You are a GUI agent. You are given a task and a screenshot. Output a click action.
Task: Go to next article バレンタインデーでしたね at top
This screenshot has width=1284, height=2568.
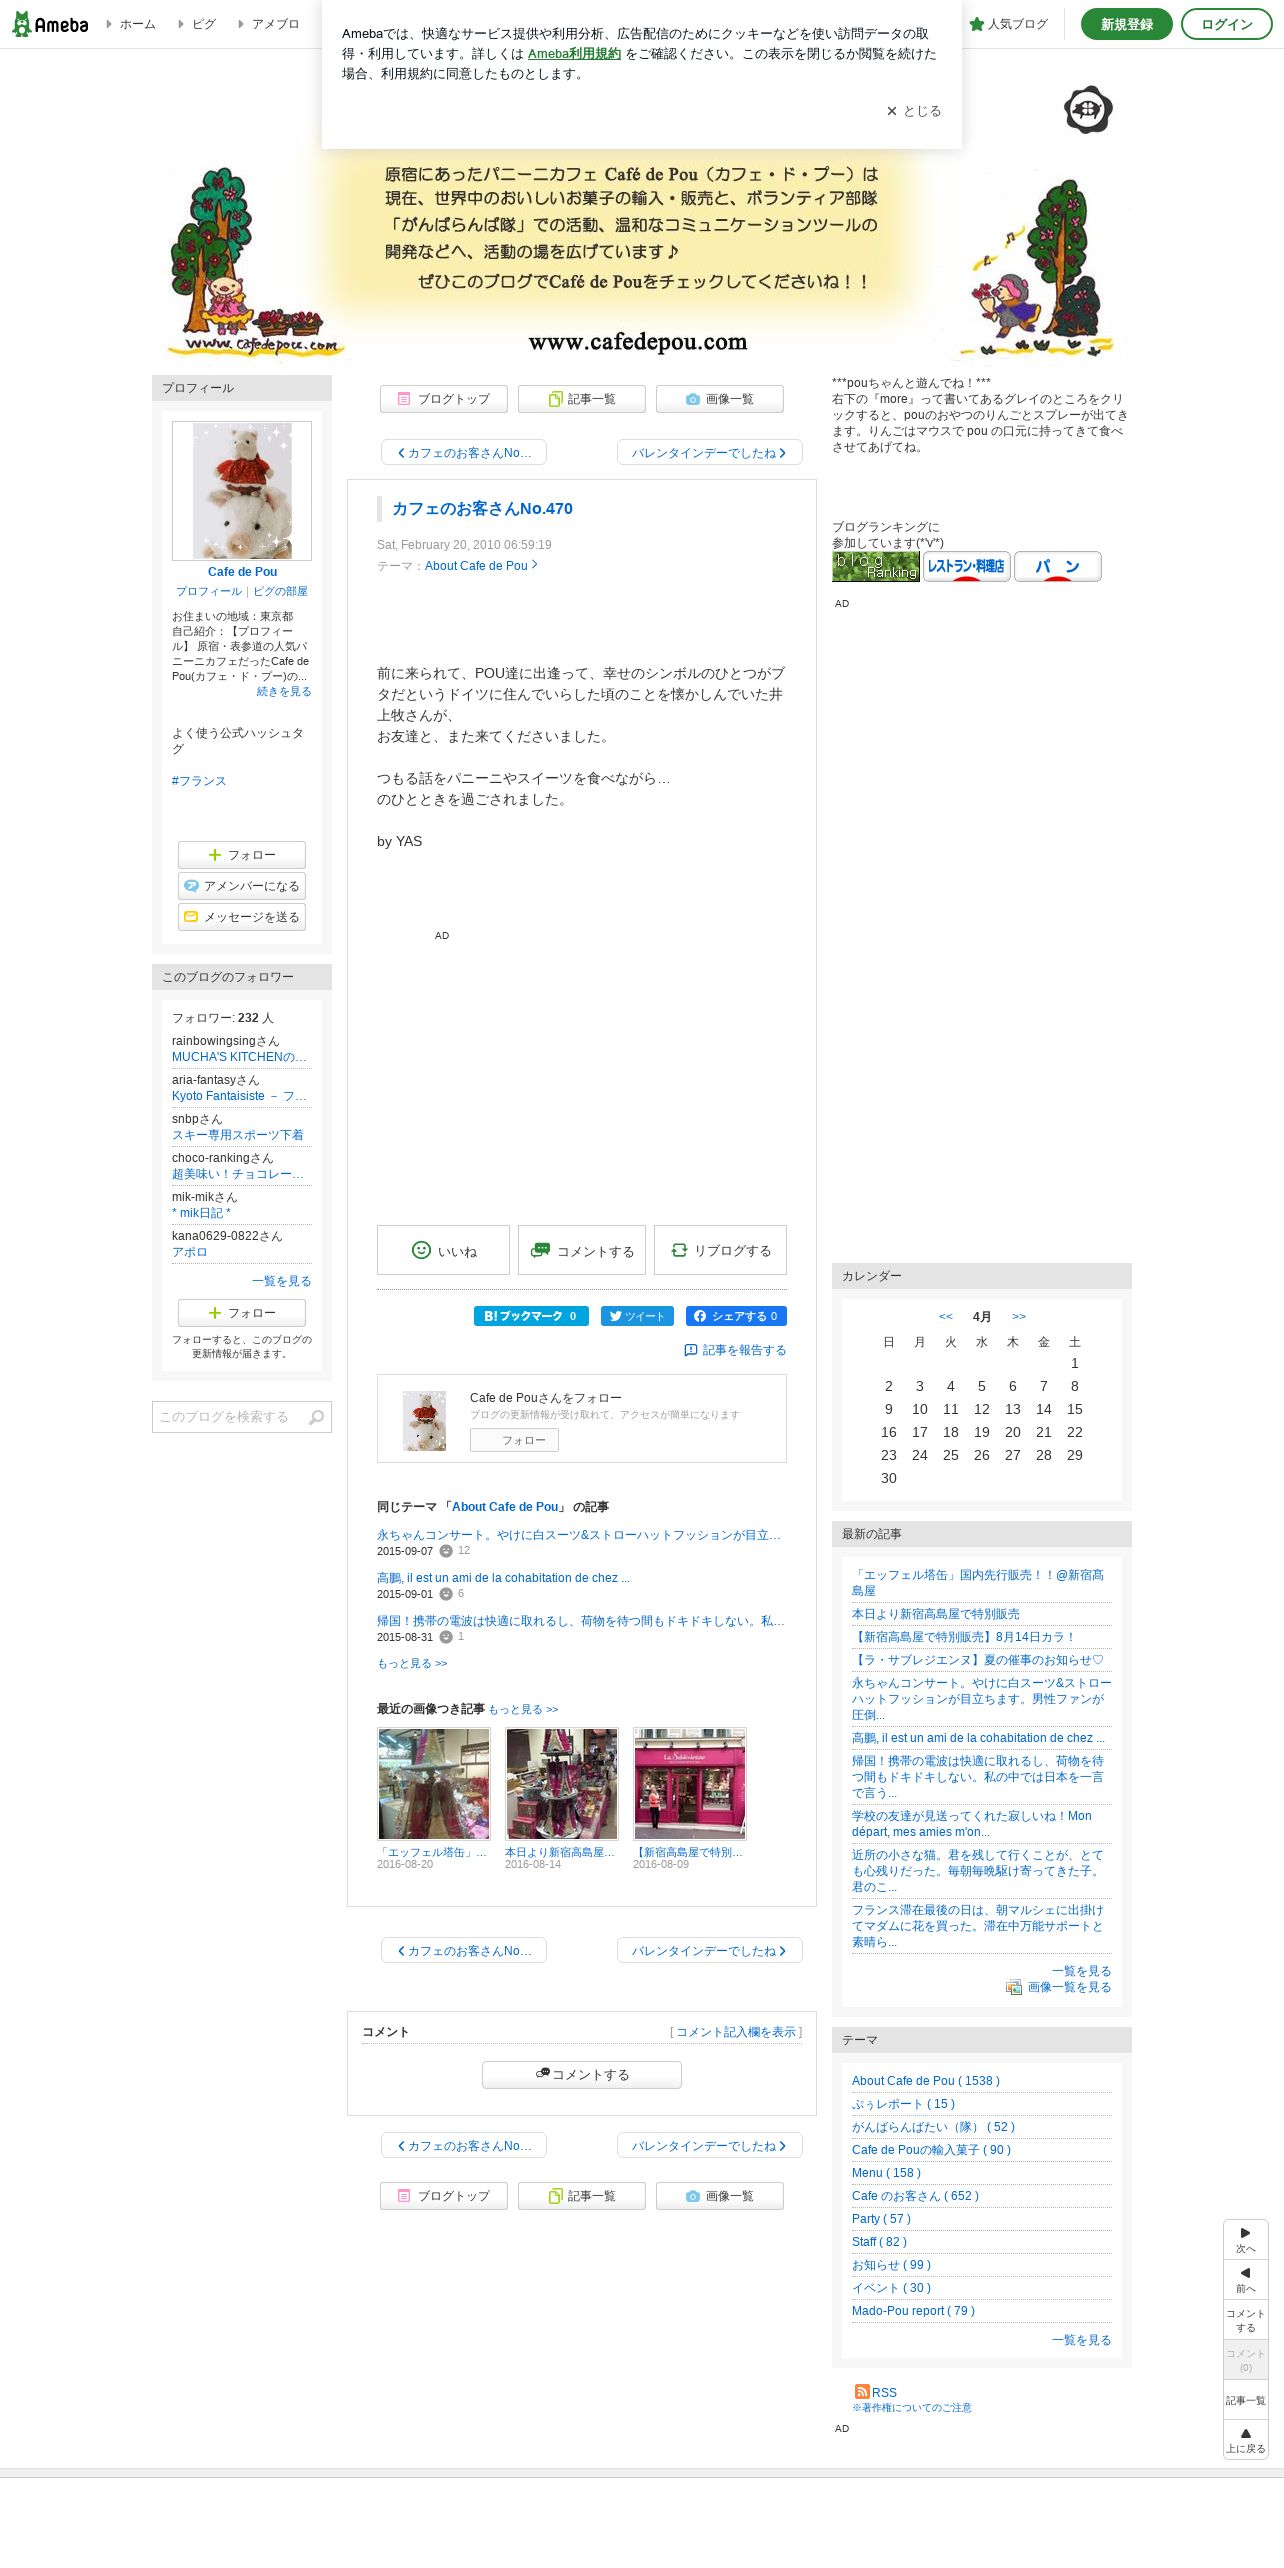point(709,453)
